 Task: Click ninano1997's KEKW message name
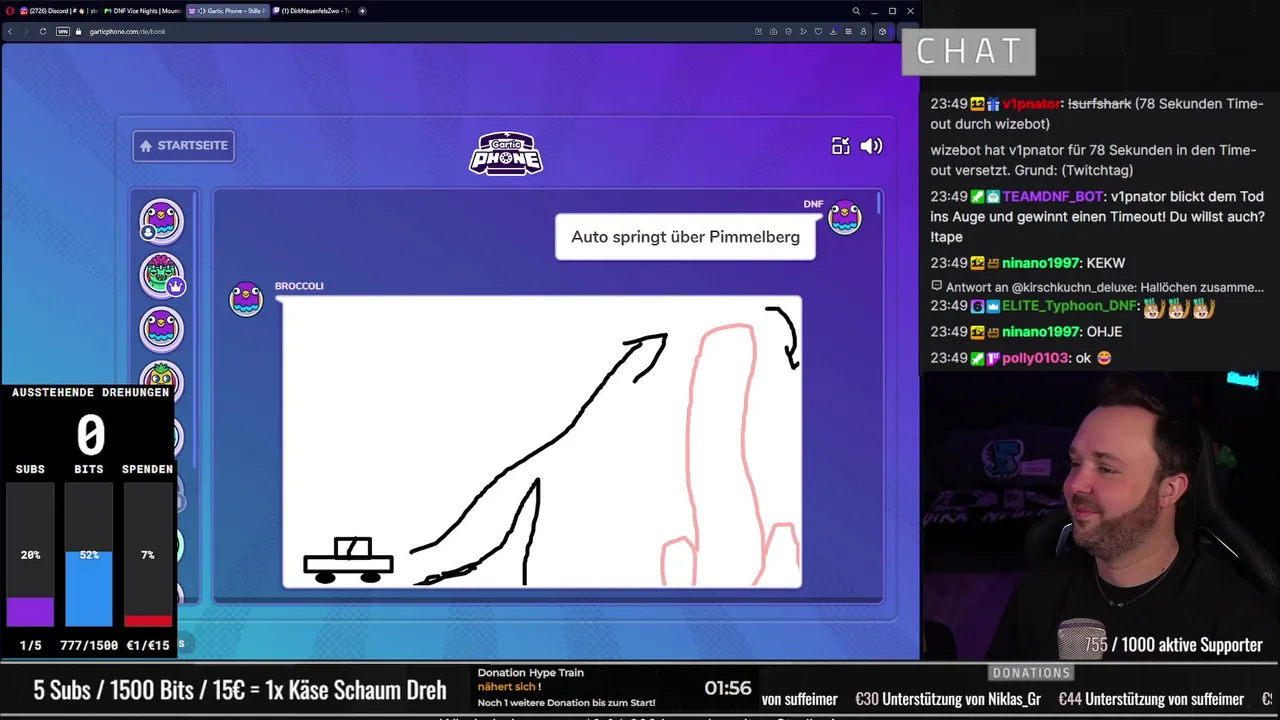(x=1040, y=263)
